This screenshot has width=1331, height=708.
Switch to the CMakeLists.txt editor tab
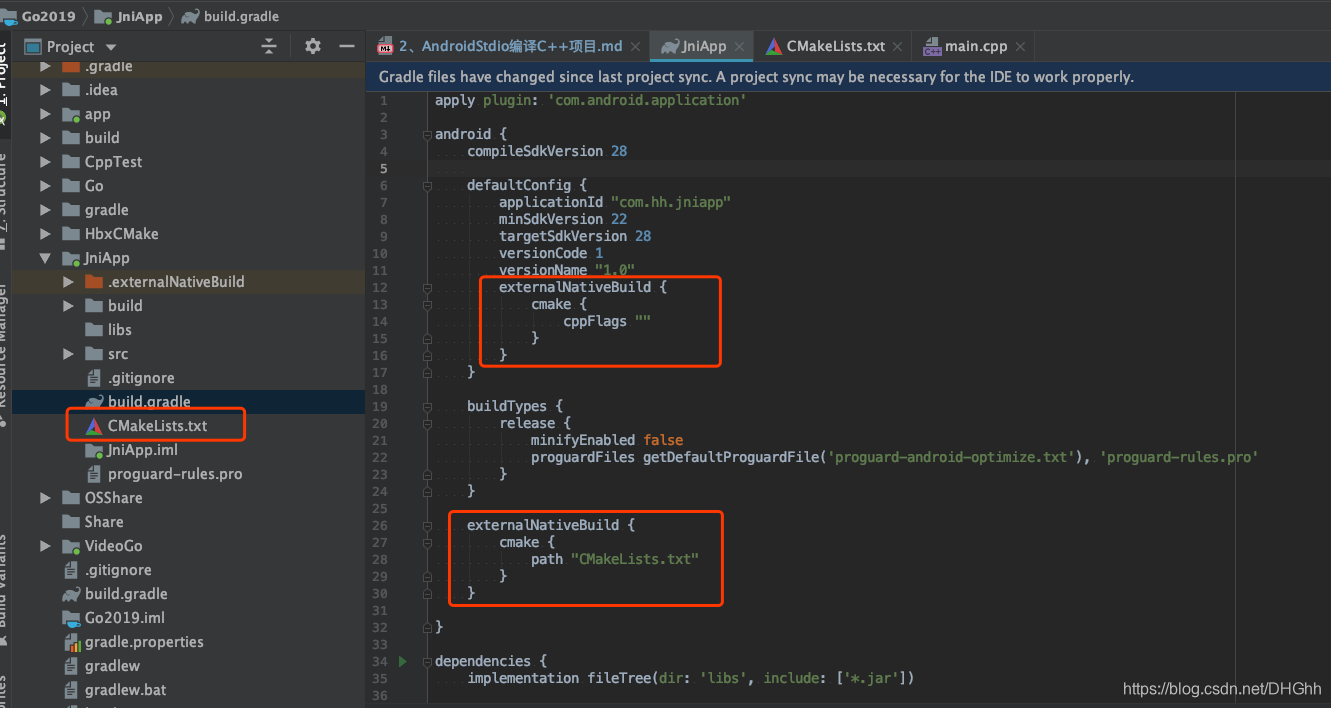[x=835, y=46]
